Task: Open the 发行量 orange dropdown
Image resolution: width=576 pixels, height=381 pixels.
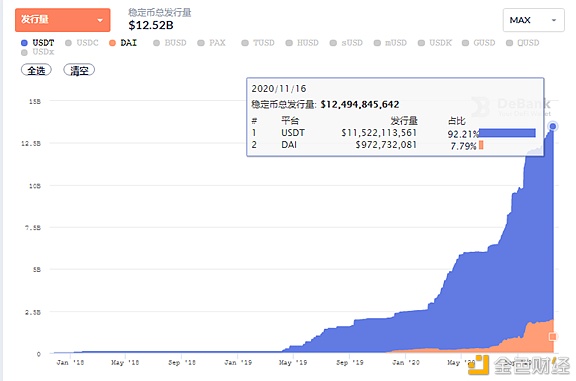Action: click(62, 20)
